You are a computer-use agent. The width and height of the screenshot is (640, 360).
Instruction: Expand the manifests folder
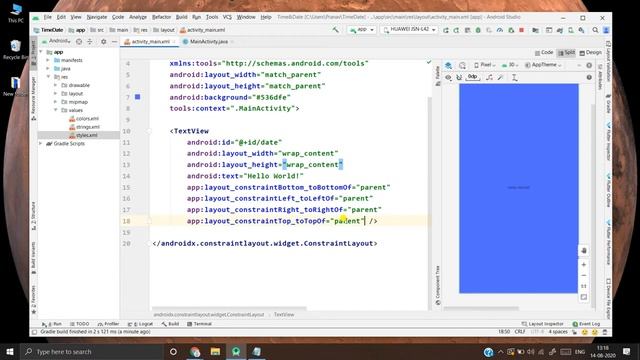(48, 60)
